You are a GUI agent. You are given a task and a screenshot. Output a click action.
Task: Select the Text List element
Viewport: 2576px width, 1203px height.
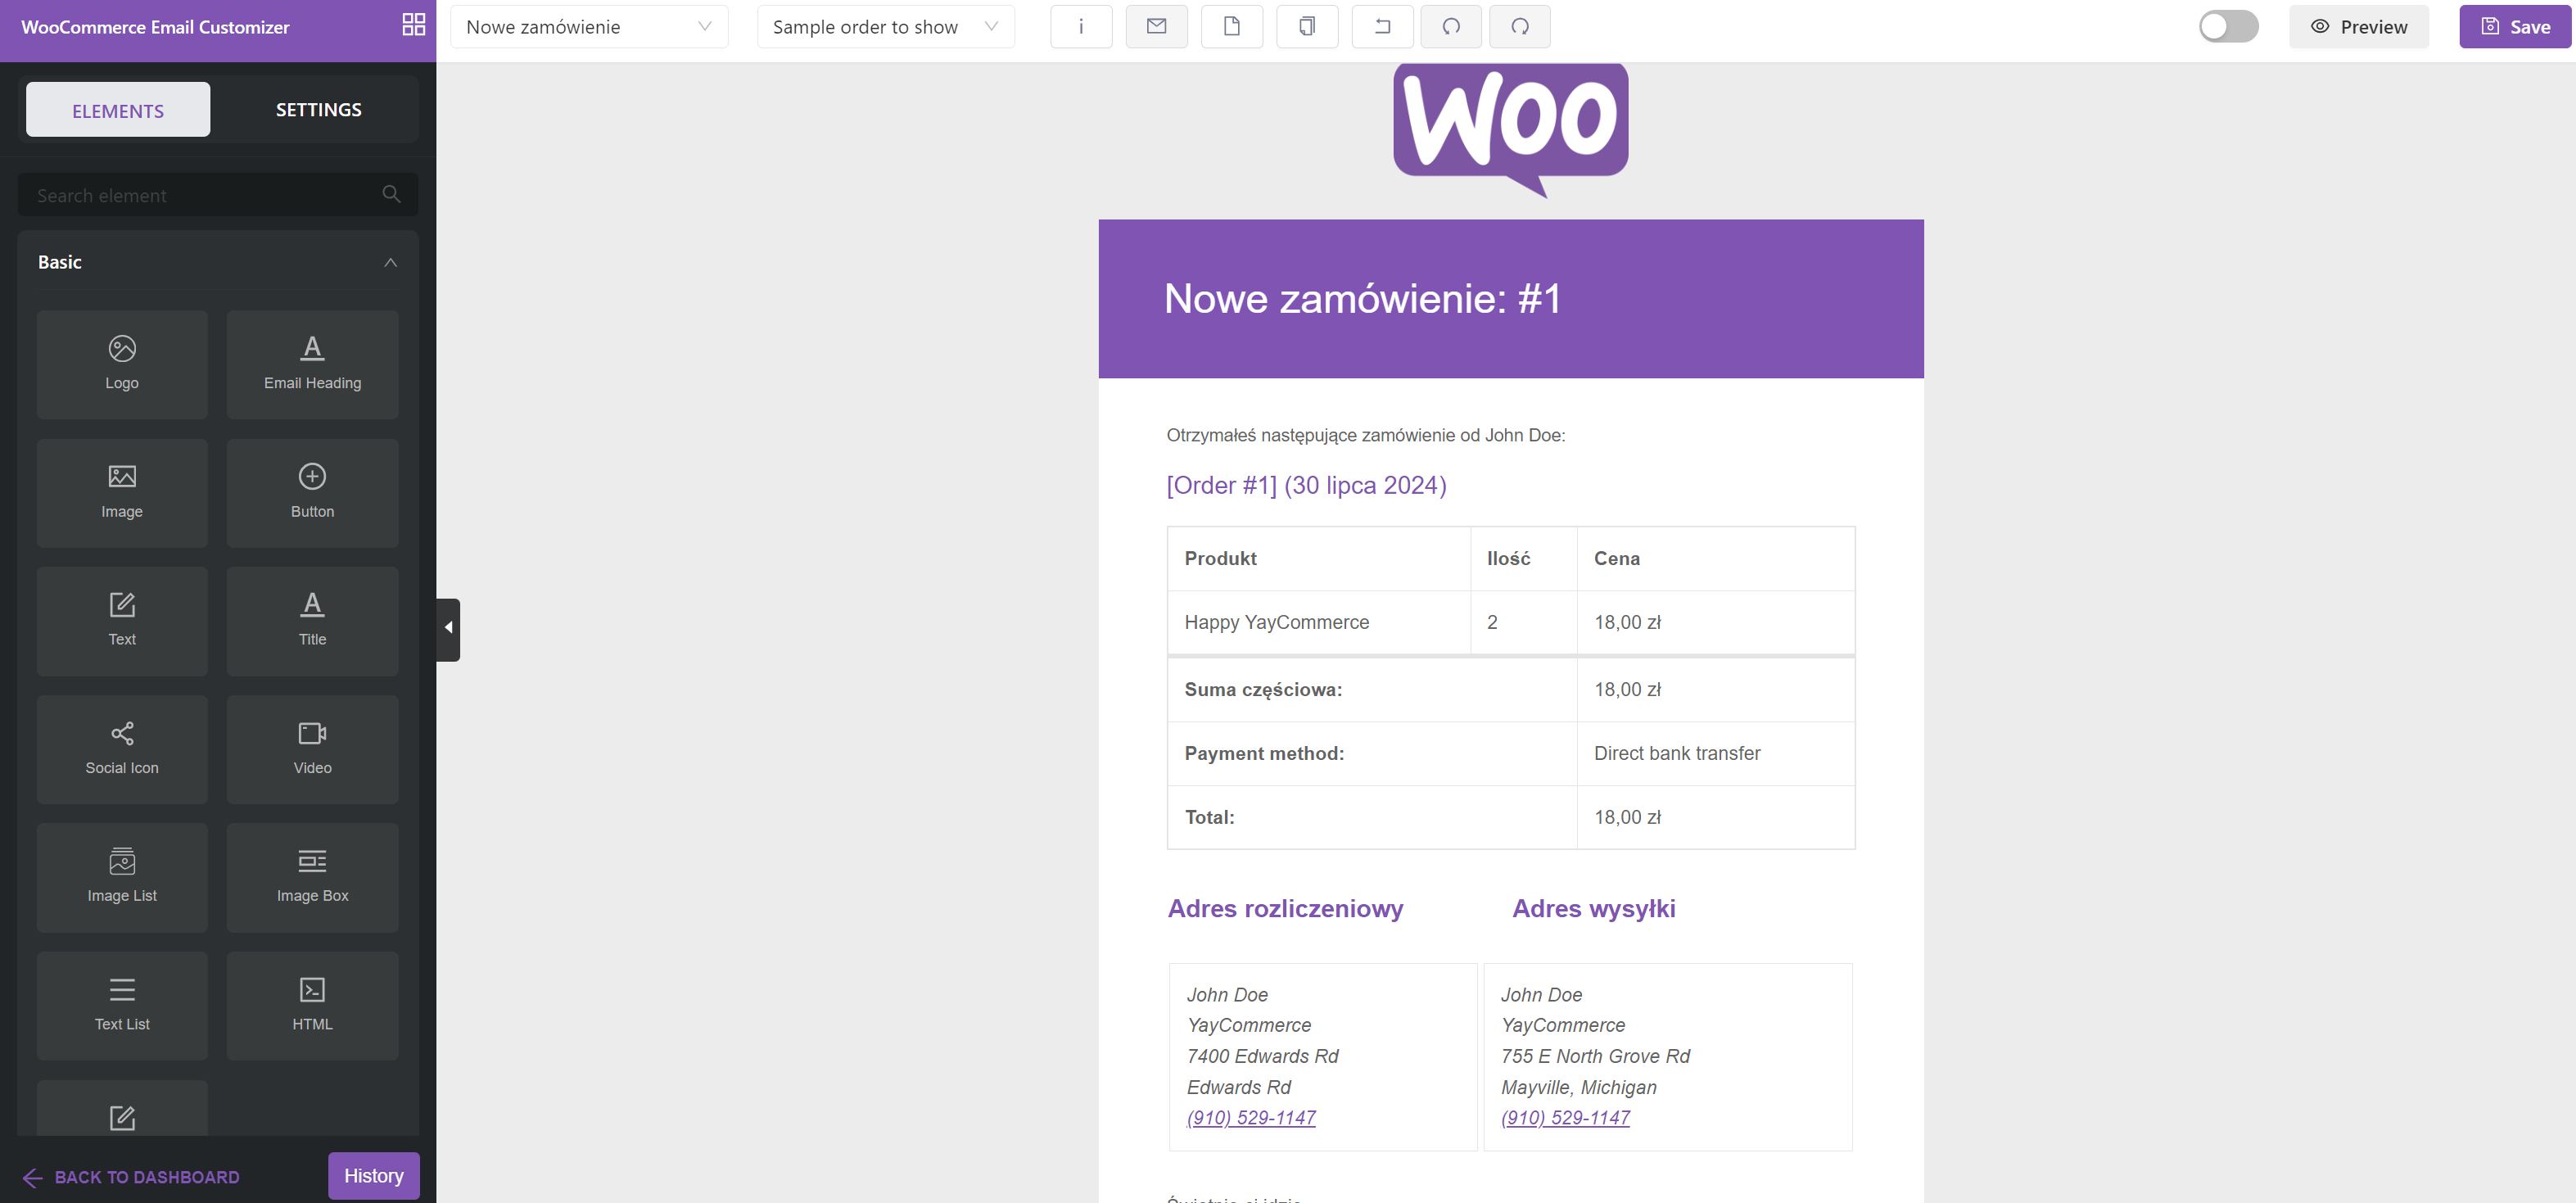[122, 1005]
